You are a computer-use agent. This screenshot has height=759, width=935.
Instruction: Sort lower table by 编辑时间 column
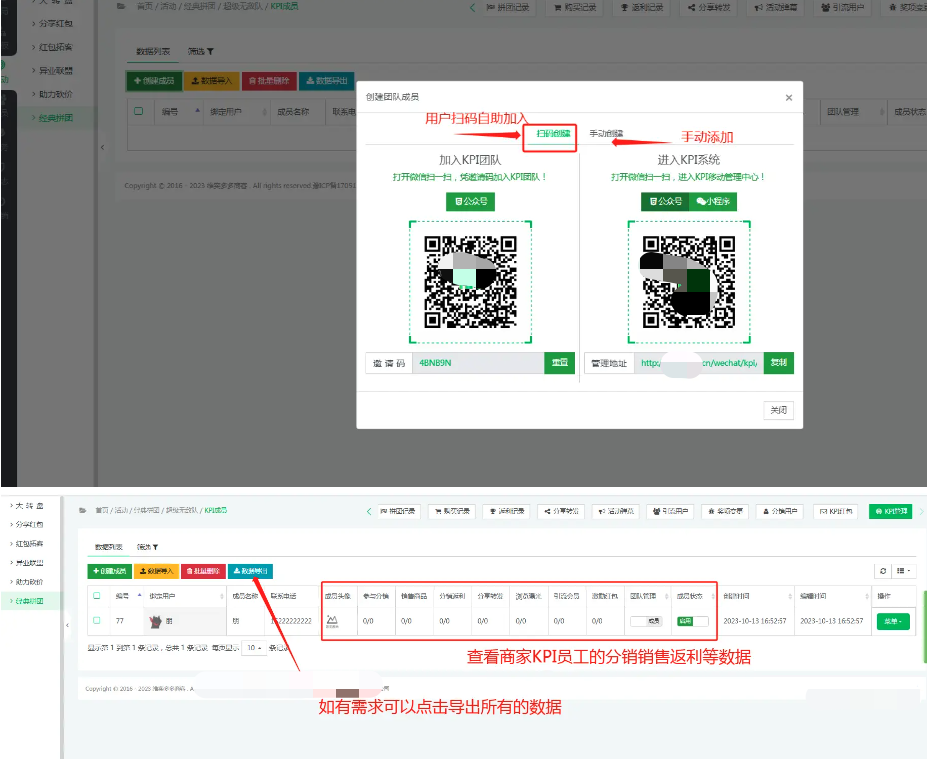point(834,596)
